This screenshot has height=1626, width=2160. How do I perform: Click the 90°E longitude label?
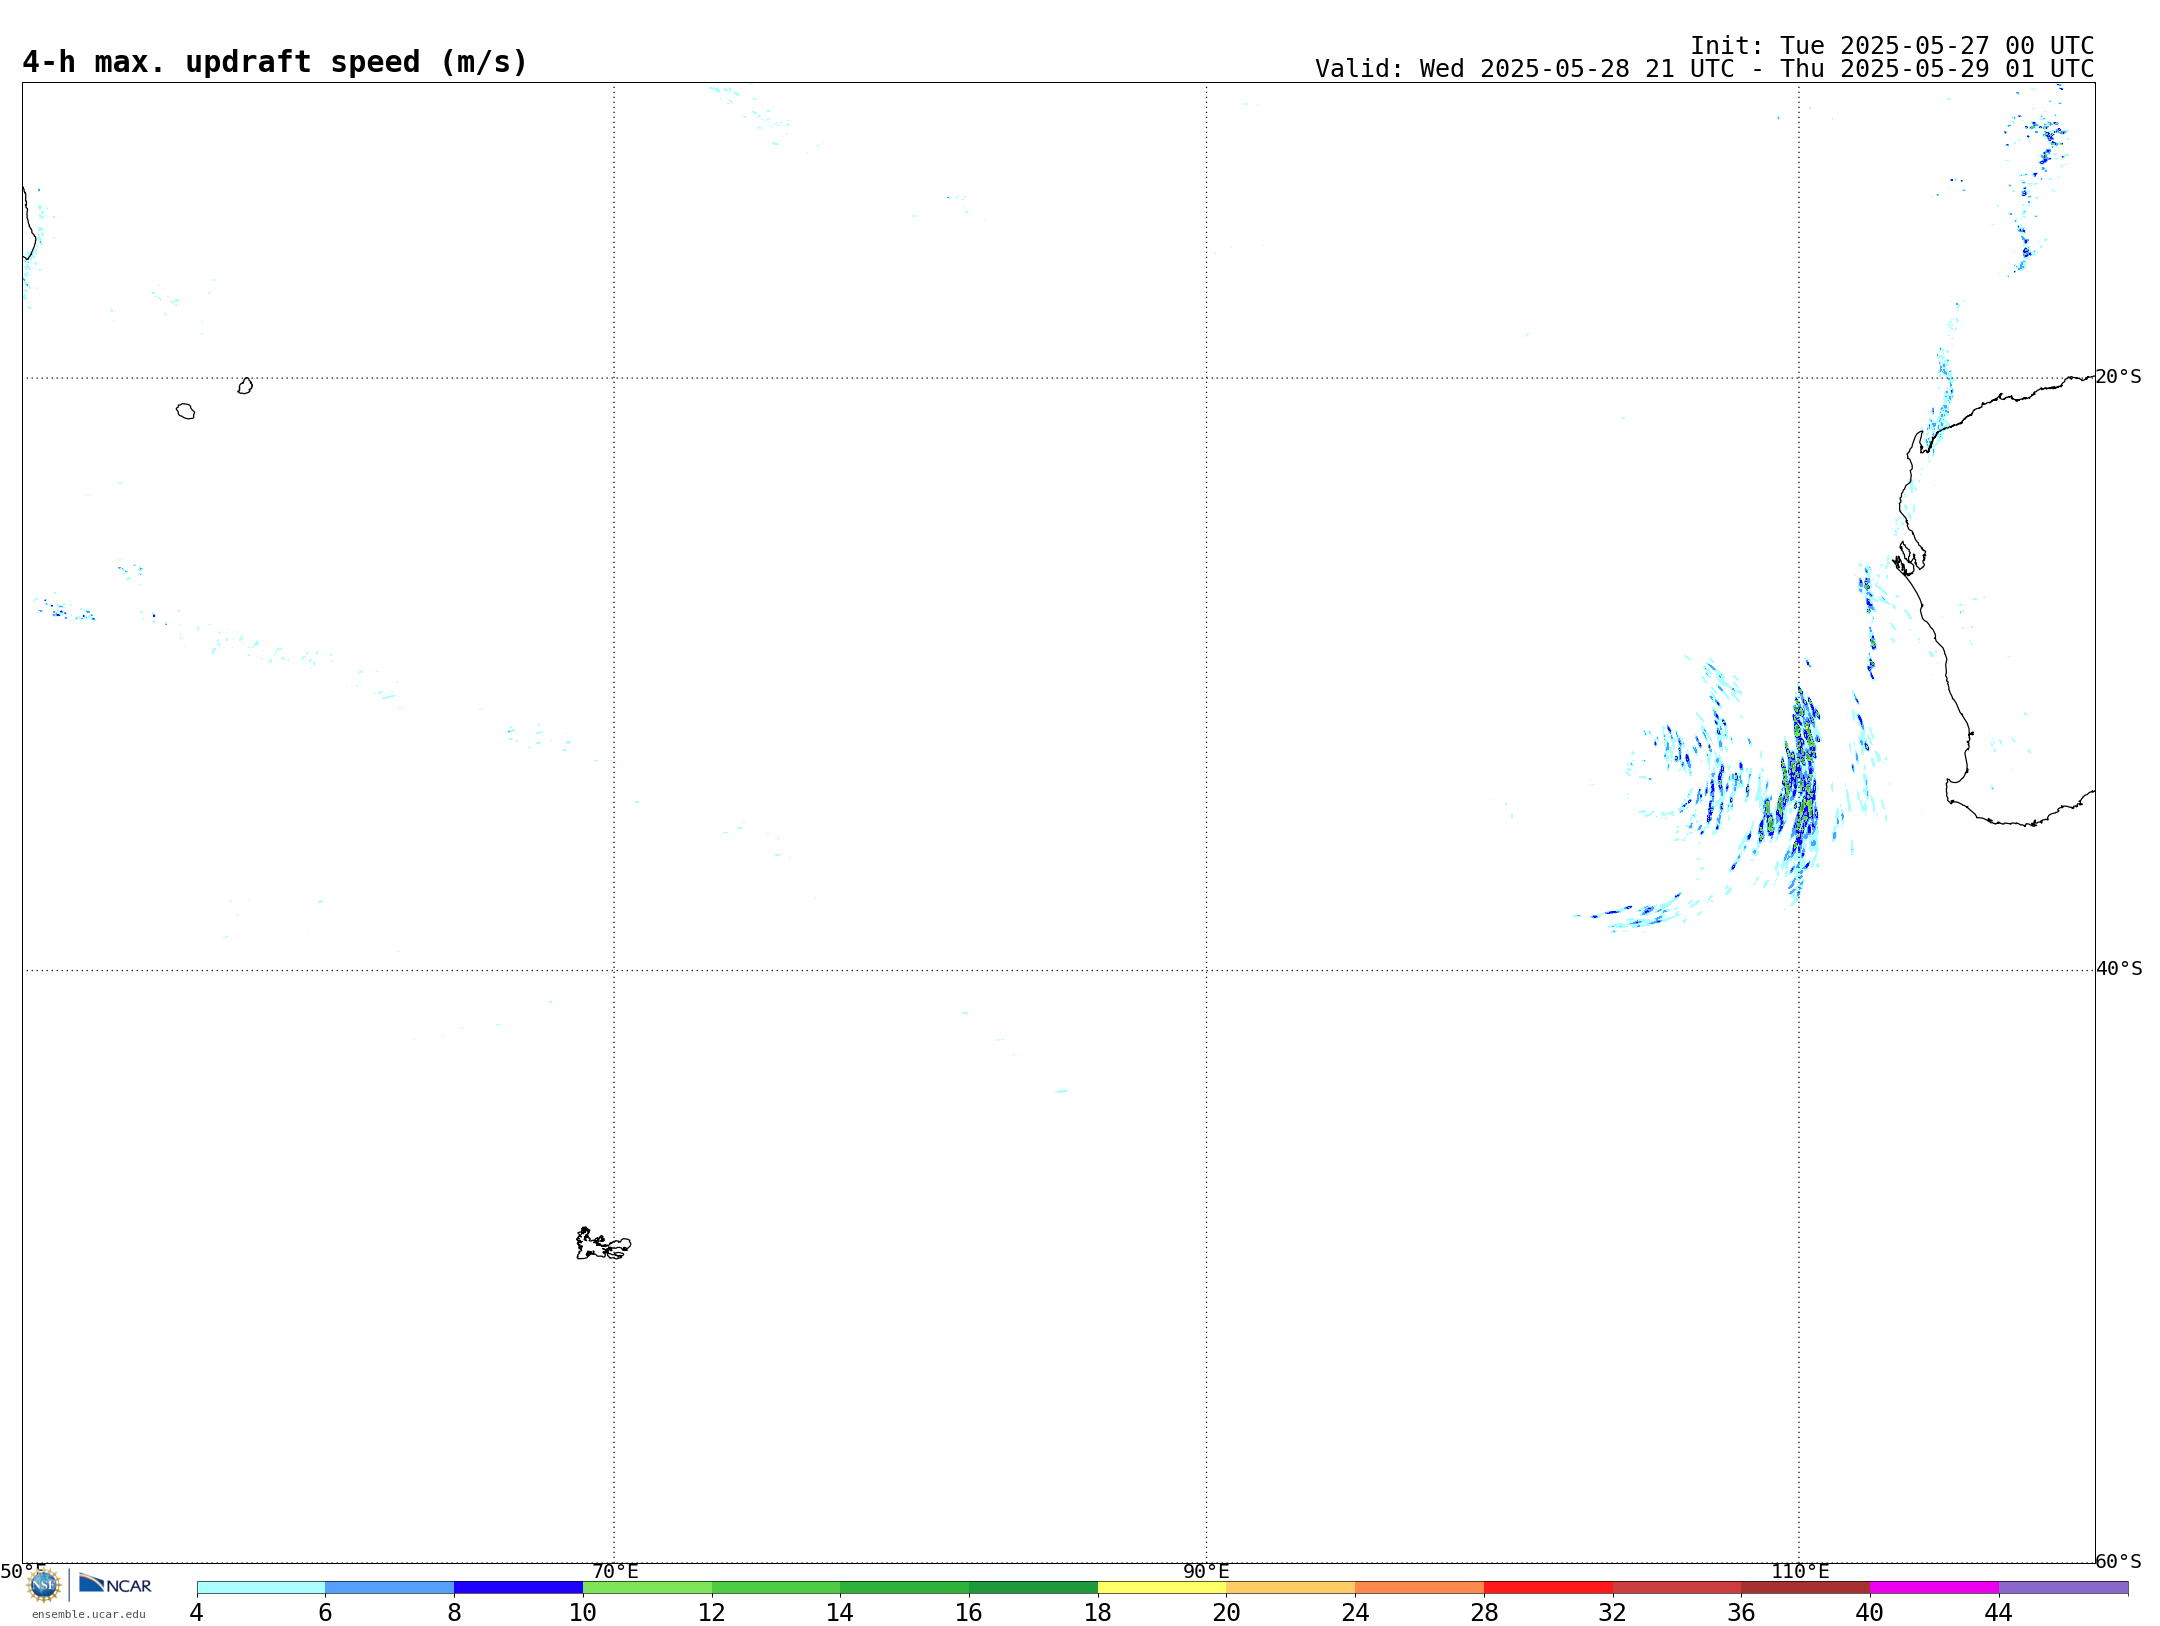1206,1572
